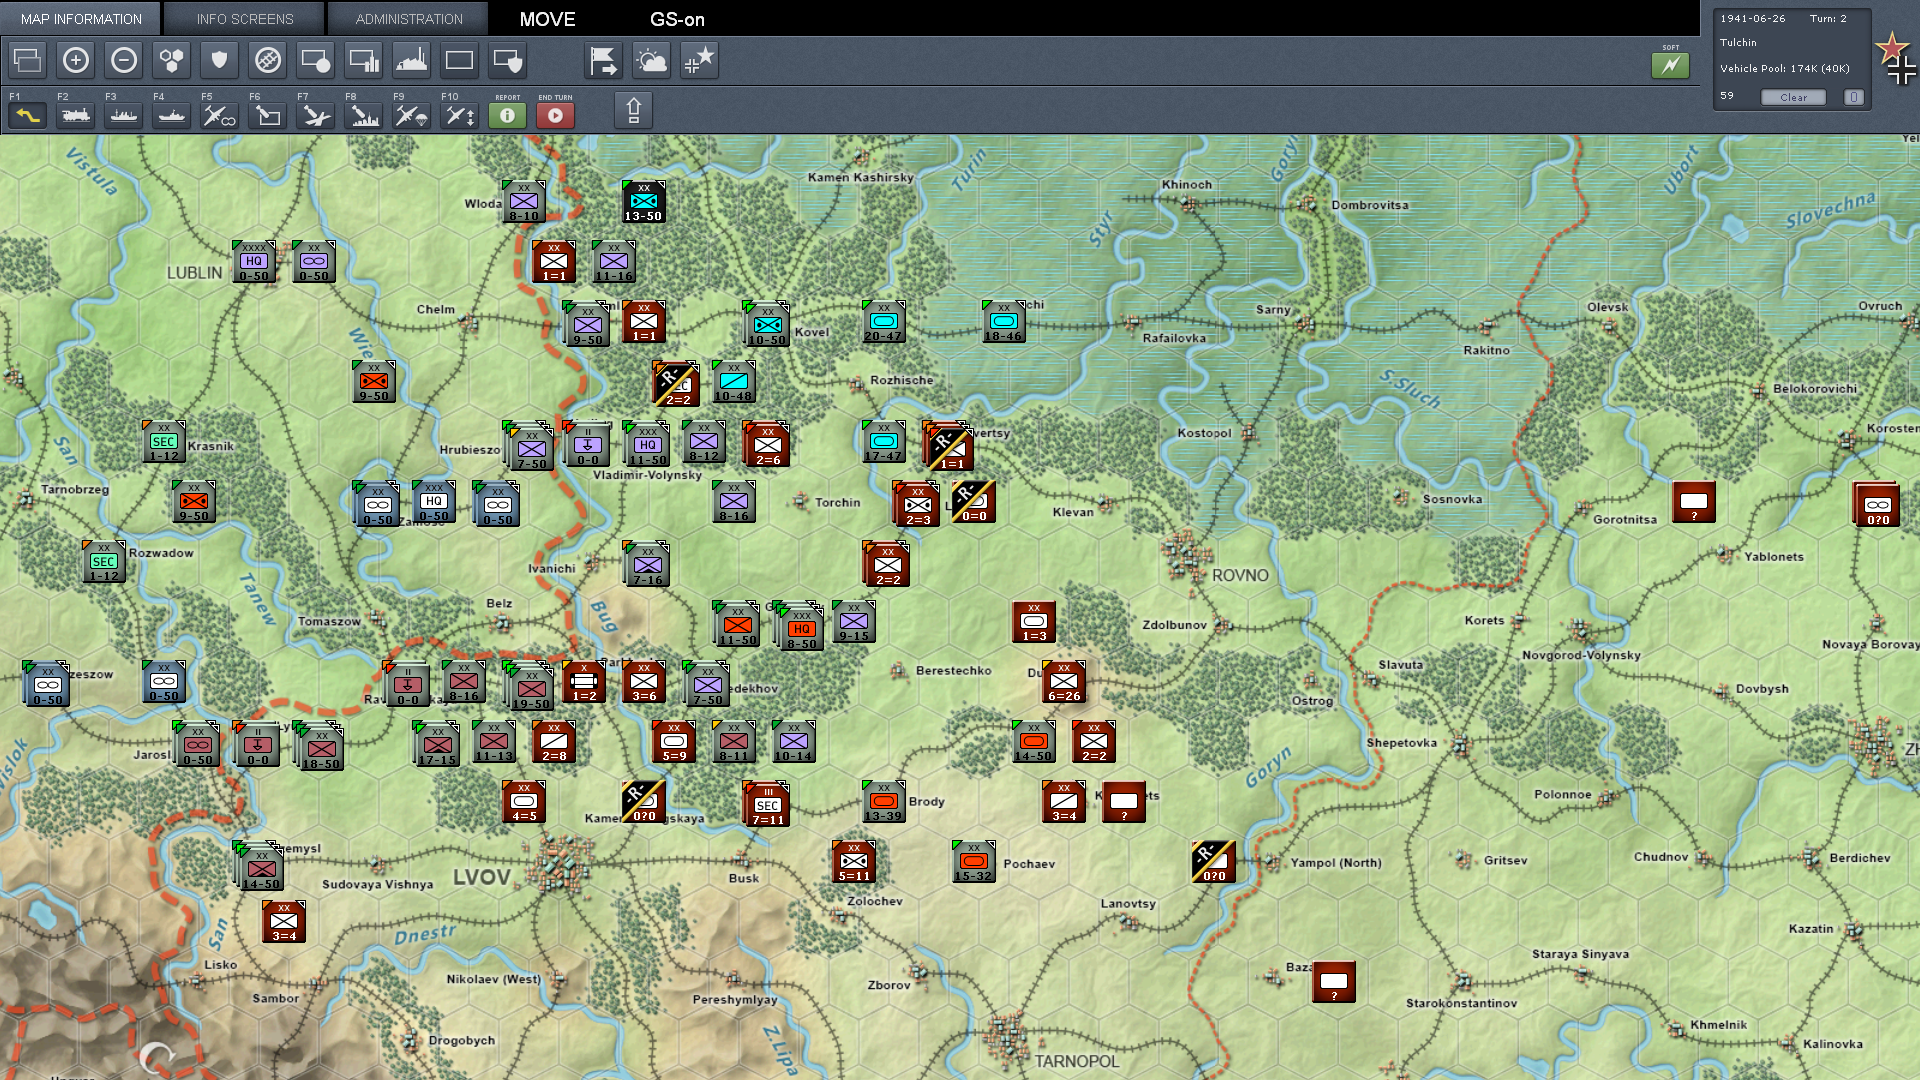Select the HQ 0-50 unit near Lublin

pyautogui.click(x=254, y=262)
